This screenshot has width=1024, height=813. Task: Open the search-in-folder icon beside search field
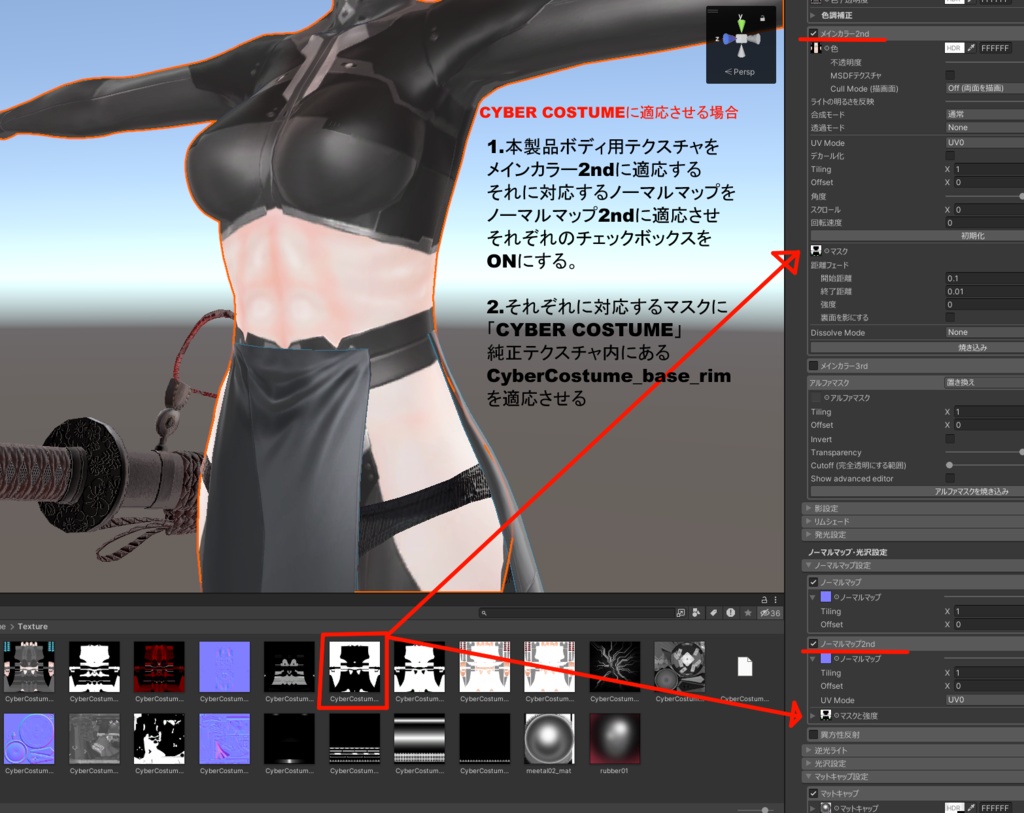pos(680,613)
